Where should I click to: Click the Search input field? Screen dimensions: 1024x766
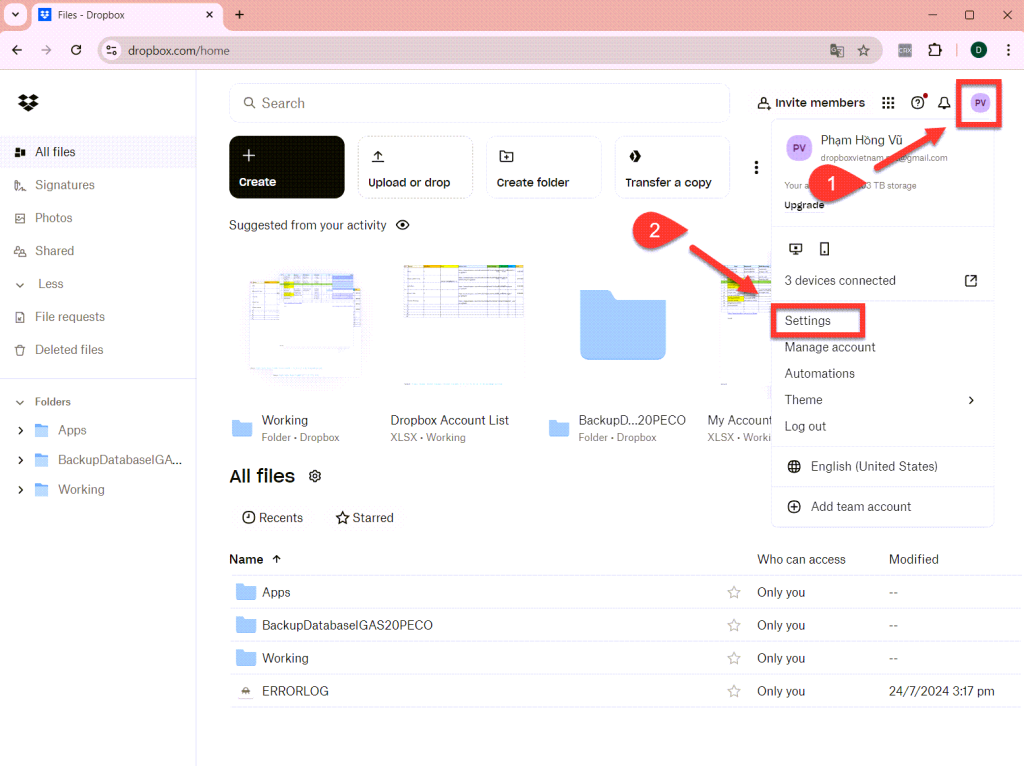coord(479,103)
